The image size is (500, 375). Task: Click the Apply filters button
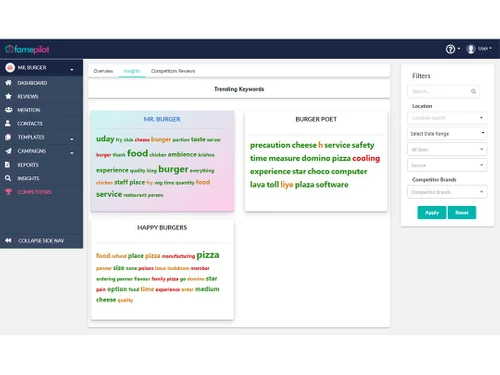coord(432,213)
